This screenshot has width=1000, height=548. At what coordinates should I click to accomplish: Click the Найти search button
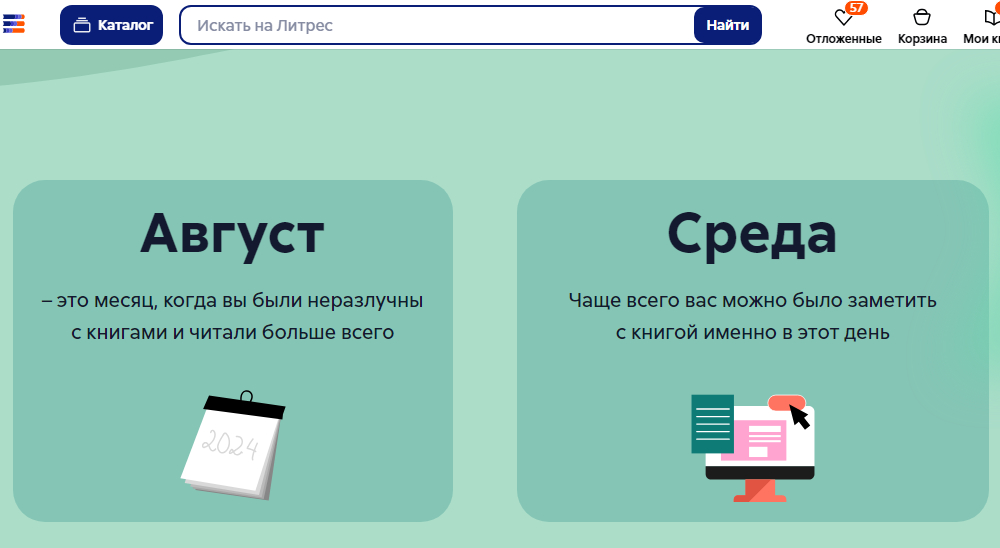[x=728, y=25]
